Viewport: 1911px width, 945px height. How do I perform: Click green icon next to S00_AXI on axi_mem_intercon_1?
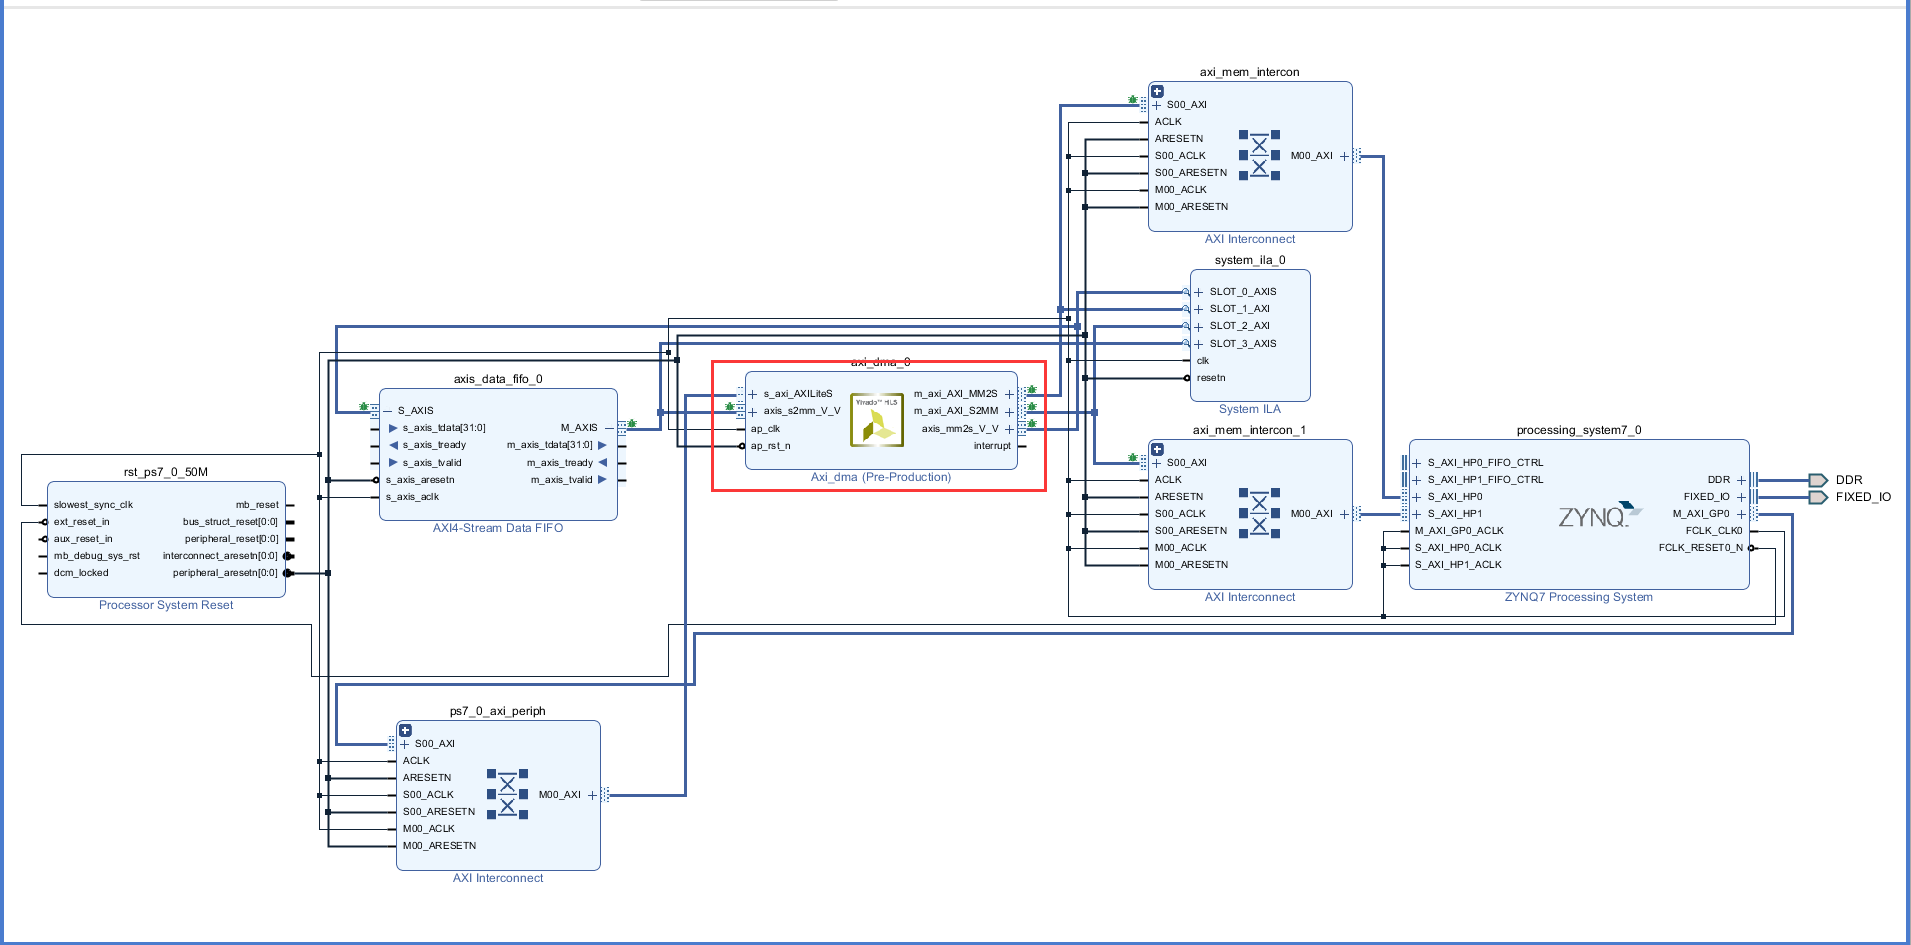point(1131,458)
